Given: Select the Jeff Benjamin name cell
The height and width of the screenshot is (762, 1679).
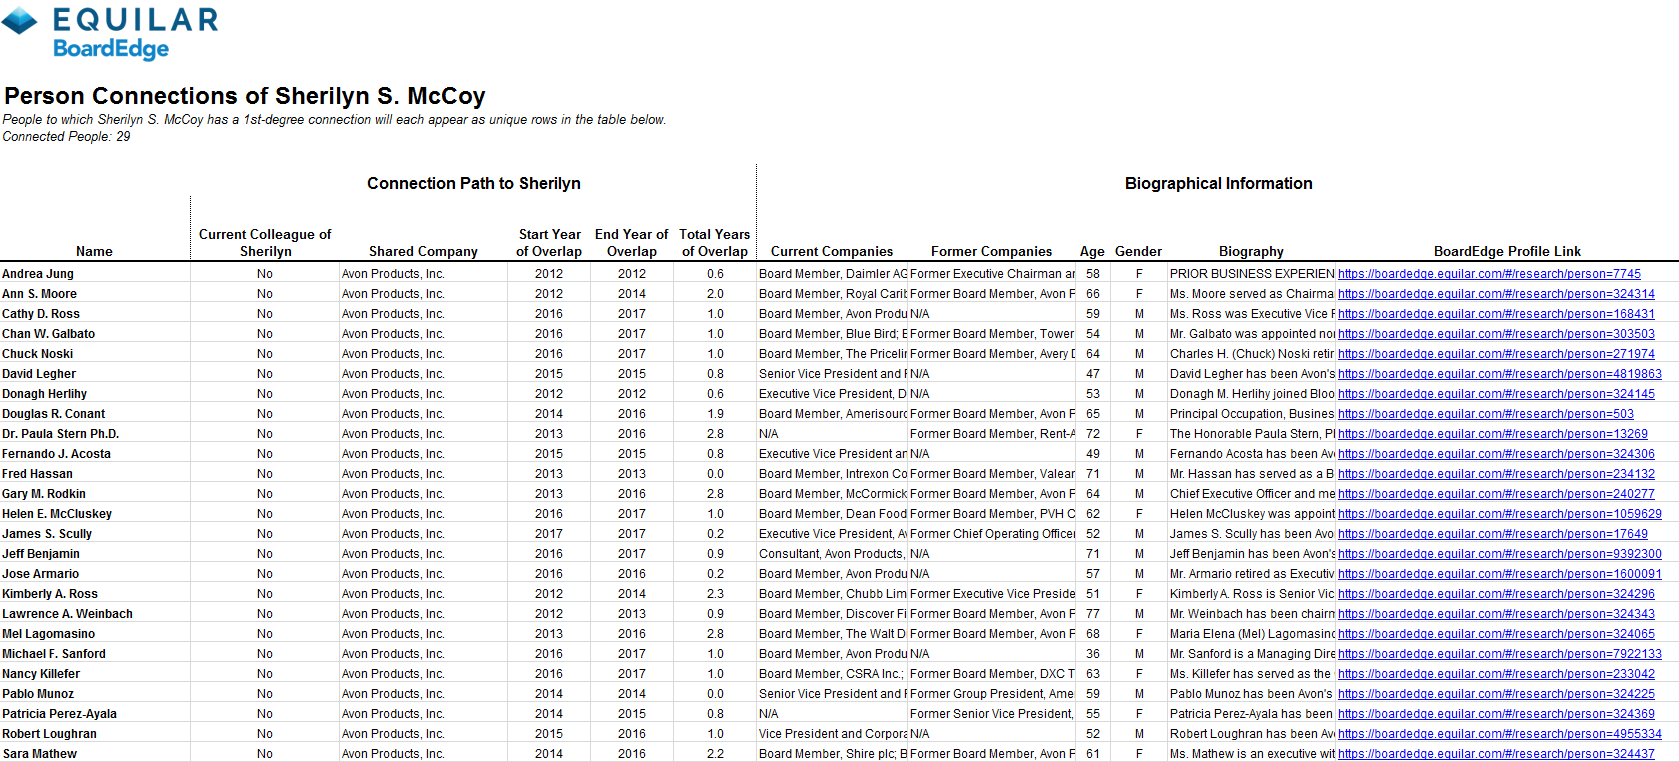Looking at the screenshot, I should [41, 554].
